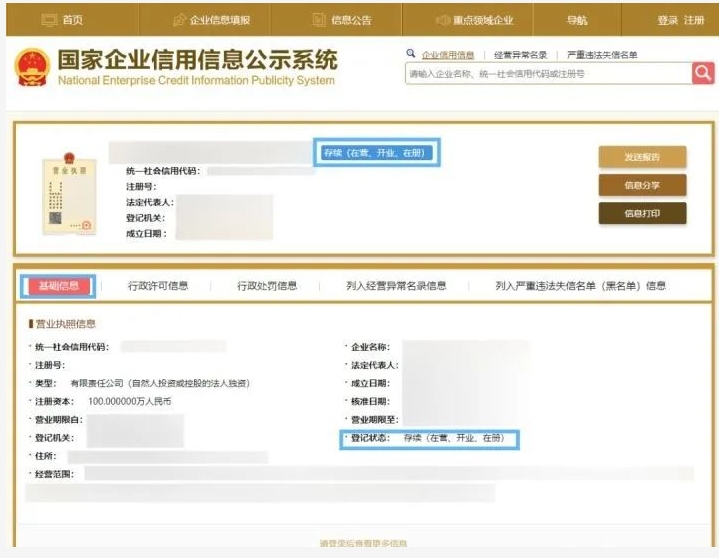Click the document icon beside 信息公告
719x558 pixels.
[x=319, y=20]
